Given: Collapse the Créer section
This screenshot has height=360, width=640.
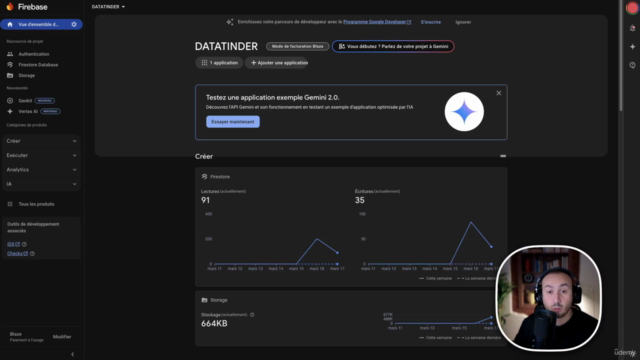Looking at the screenshot, I should (x=503, y=156).
